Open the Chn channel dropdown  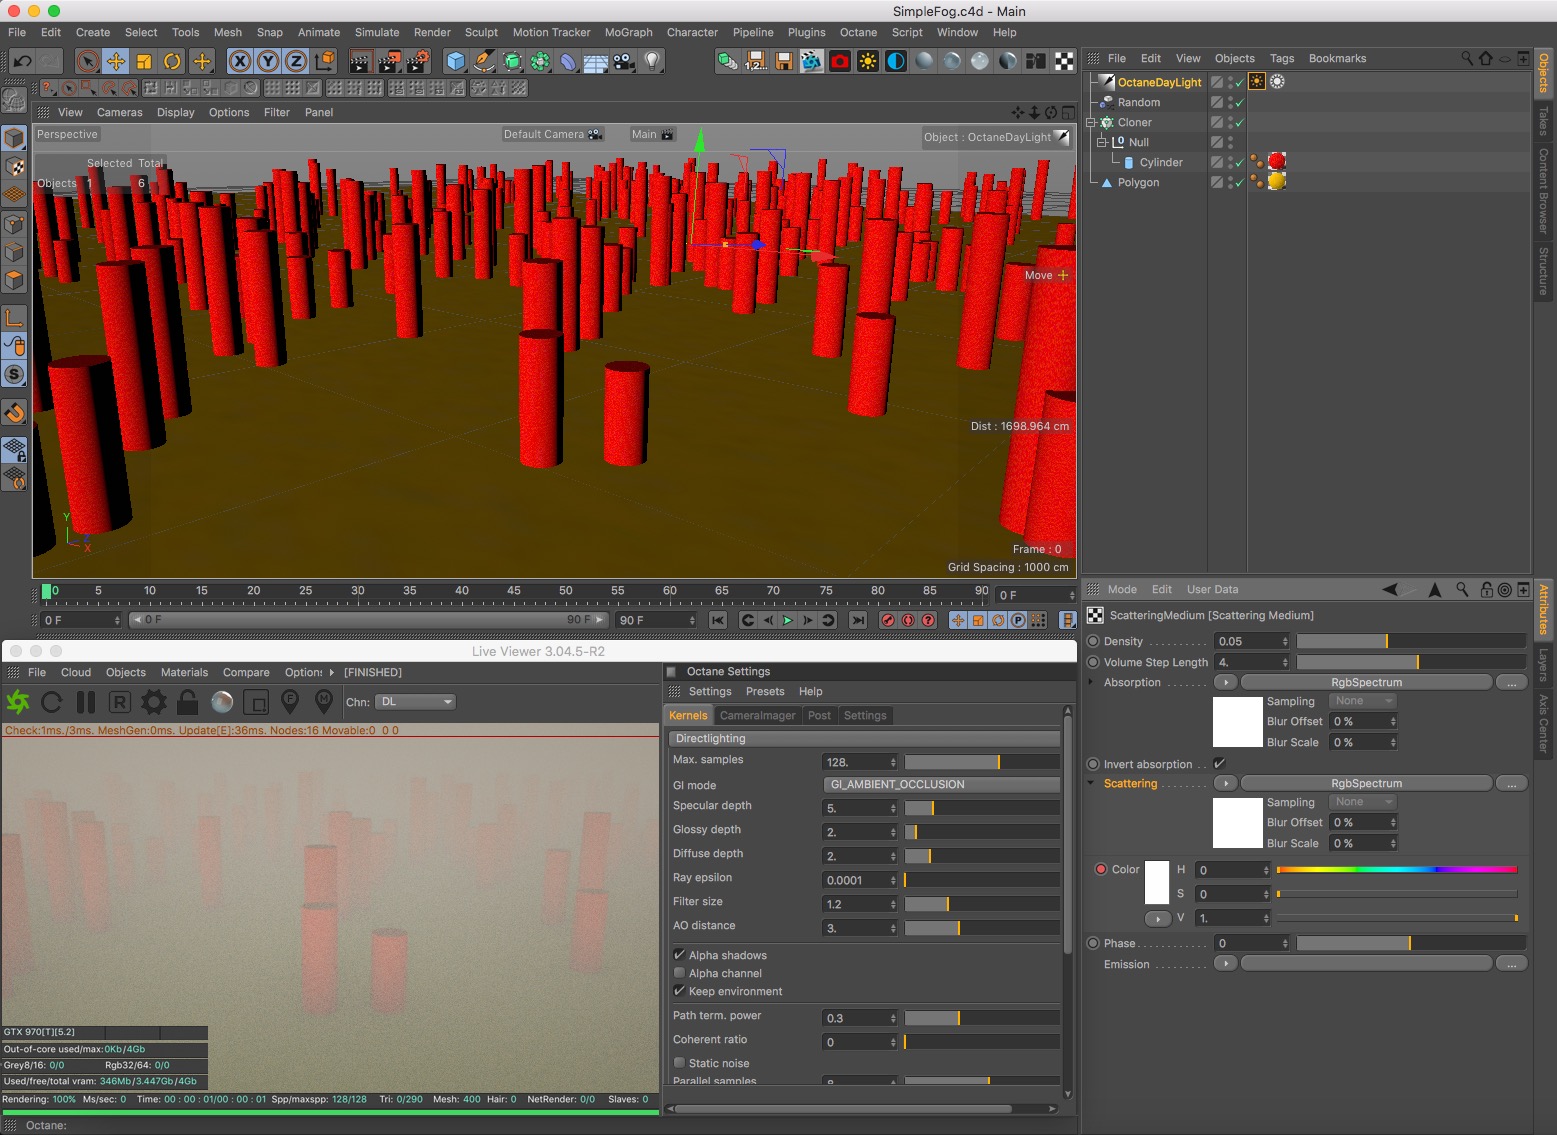tap(416, 702)
